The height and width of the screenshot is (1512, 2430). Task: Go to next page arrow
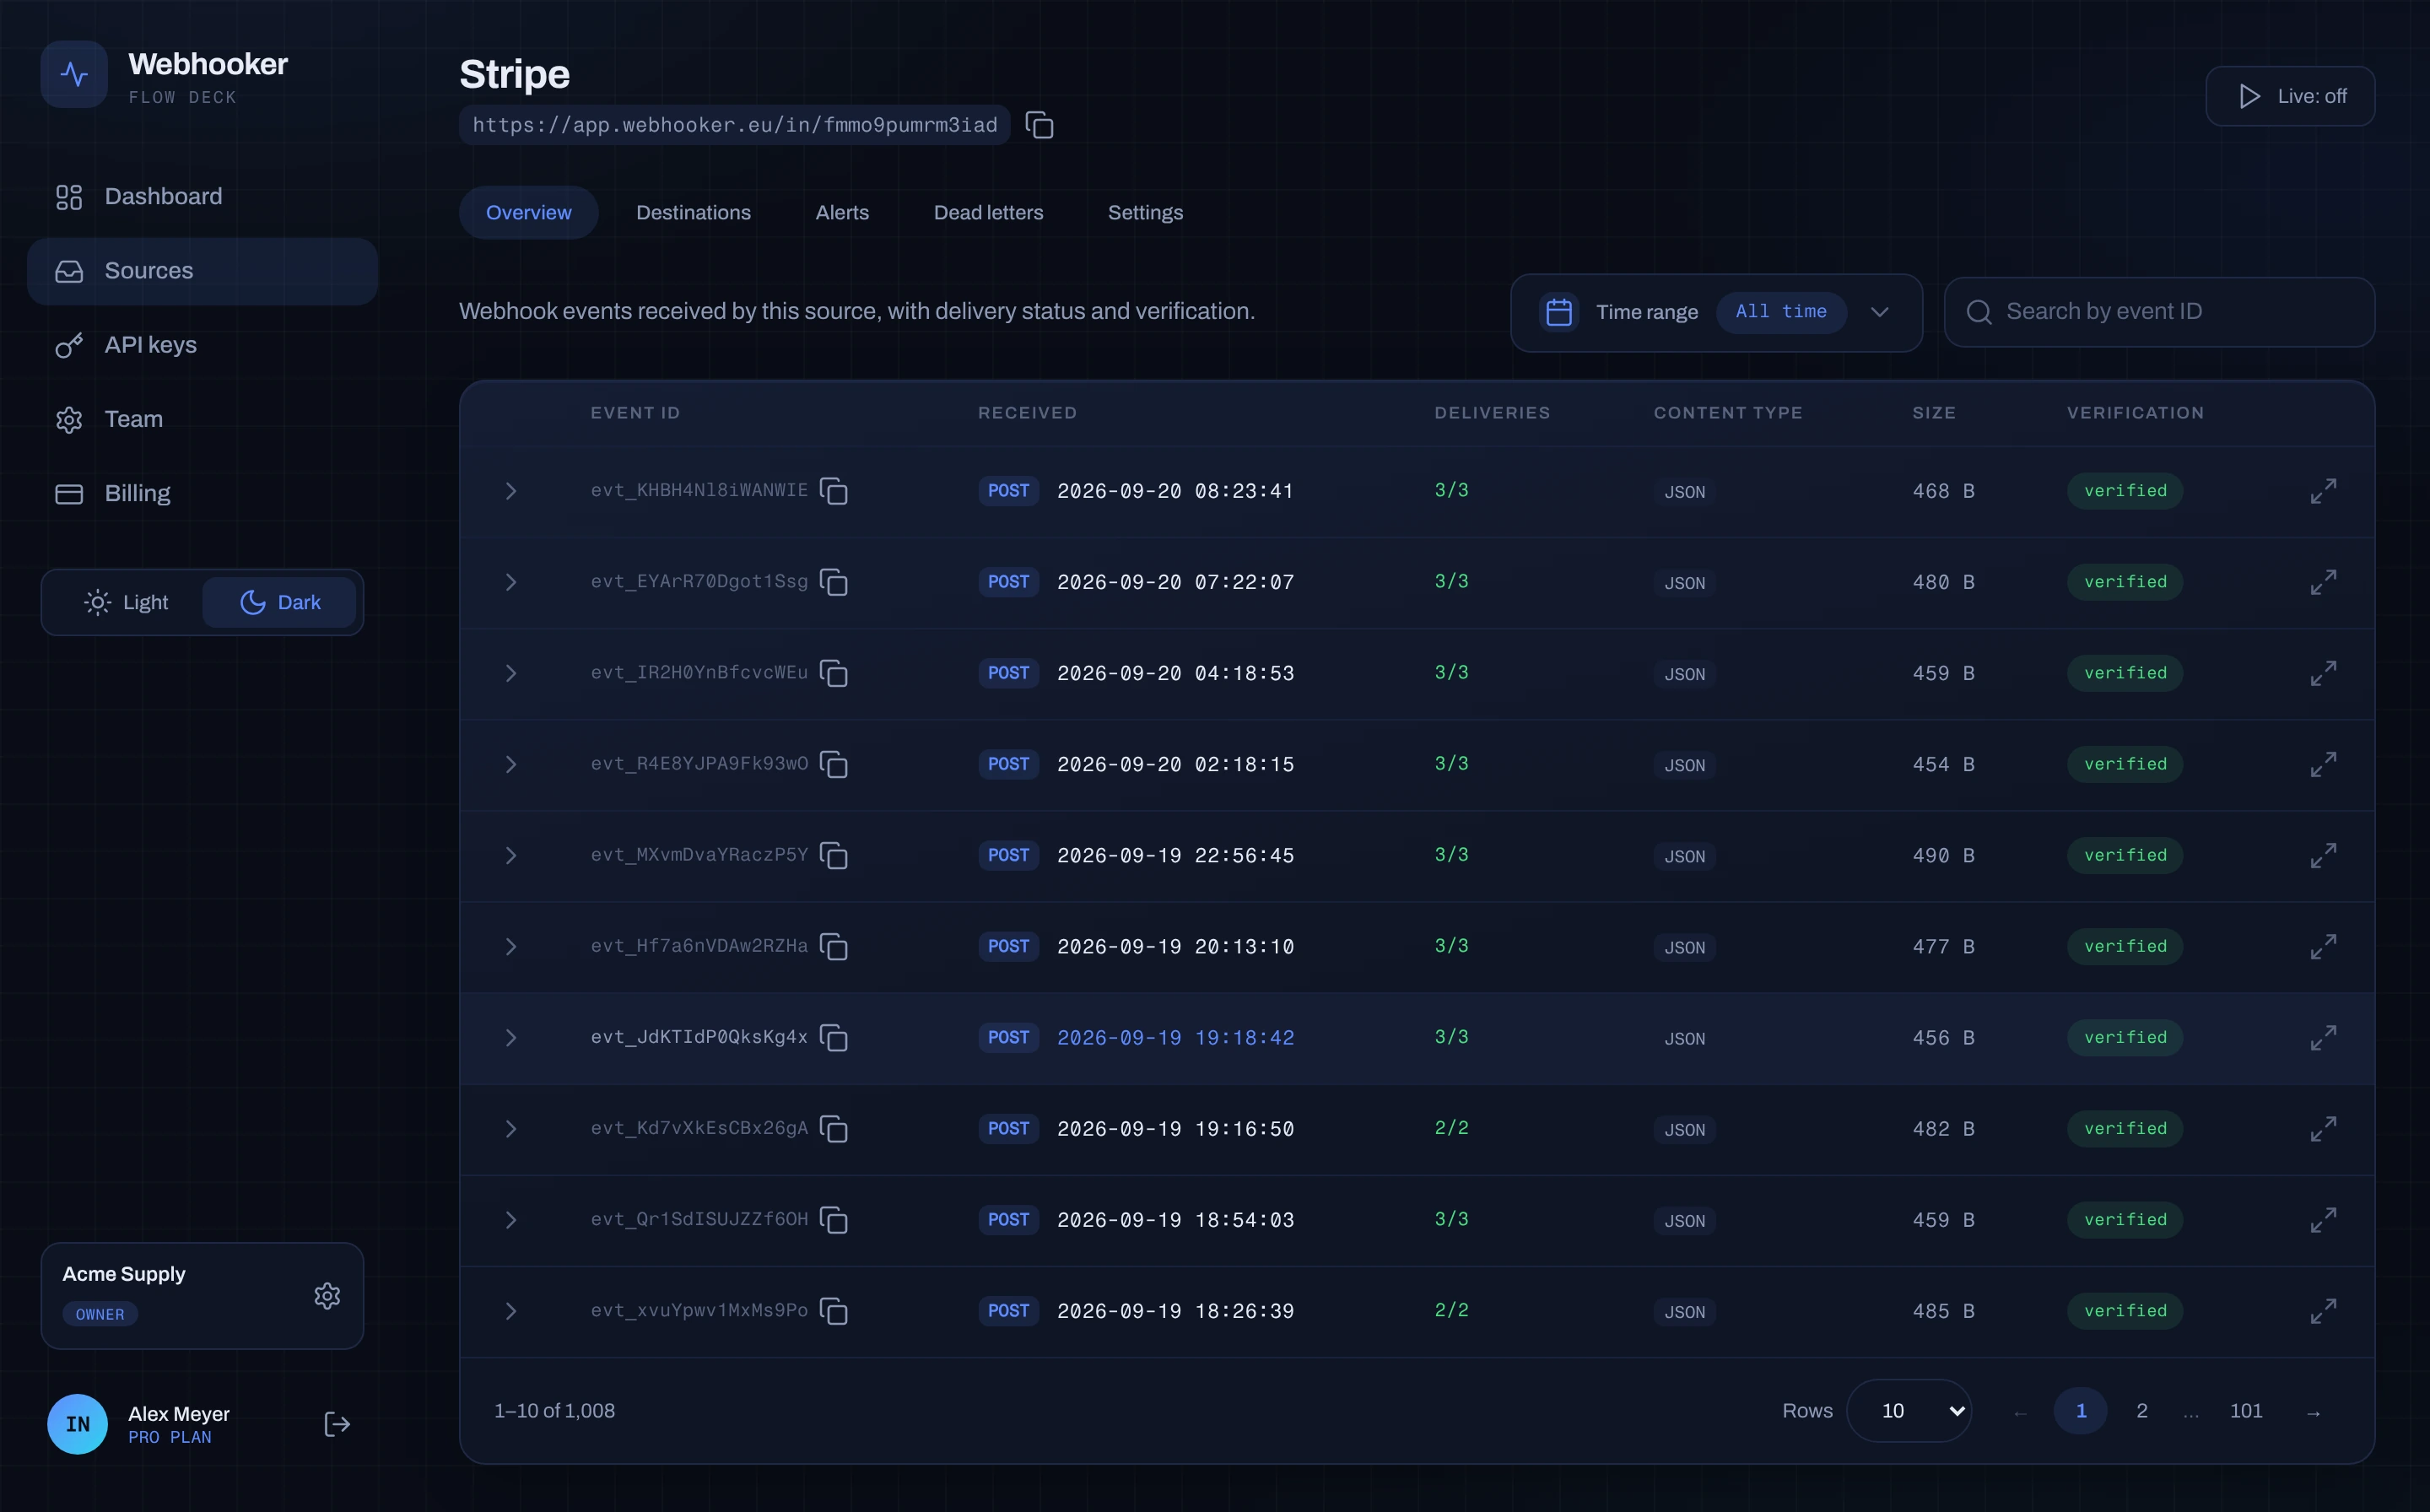[2313, 1412]
